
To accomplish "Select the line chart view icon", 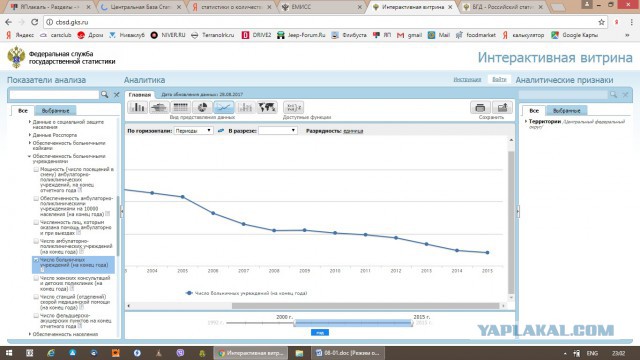I will pos(224,107).
